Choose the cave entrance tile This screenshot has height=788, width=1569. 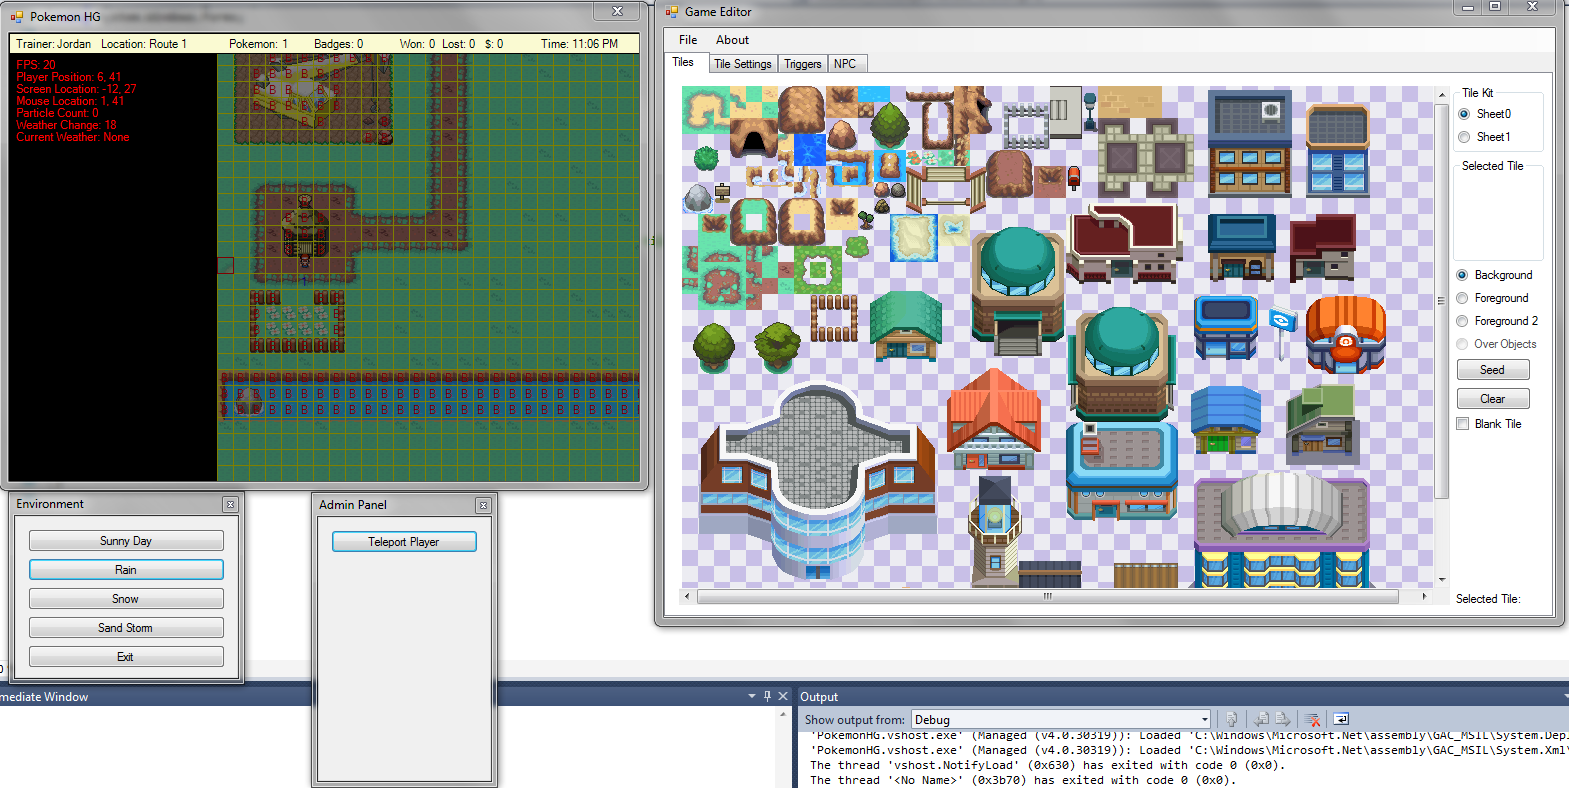point(754,138)
